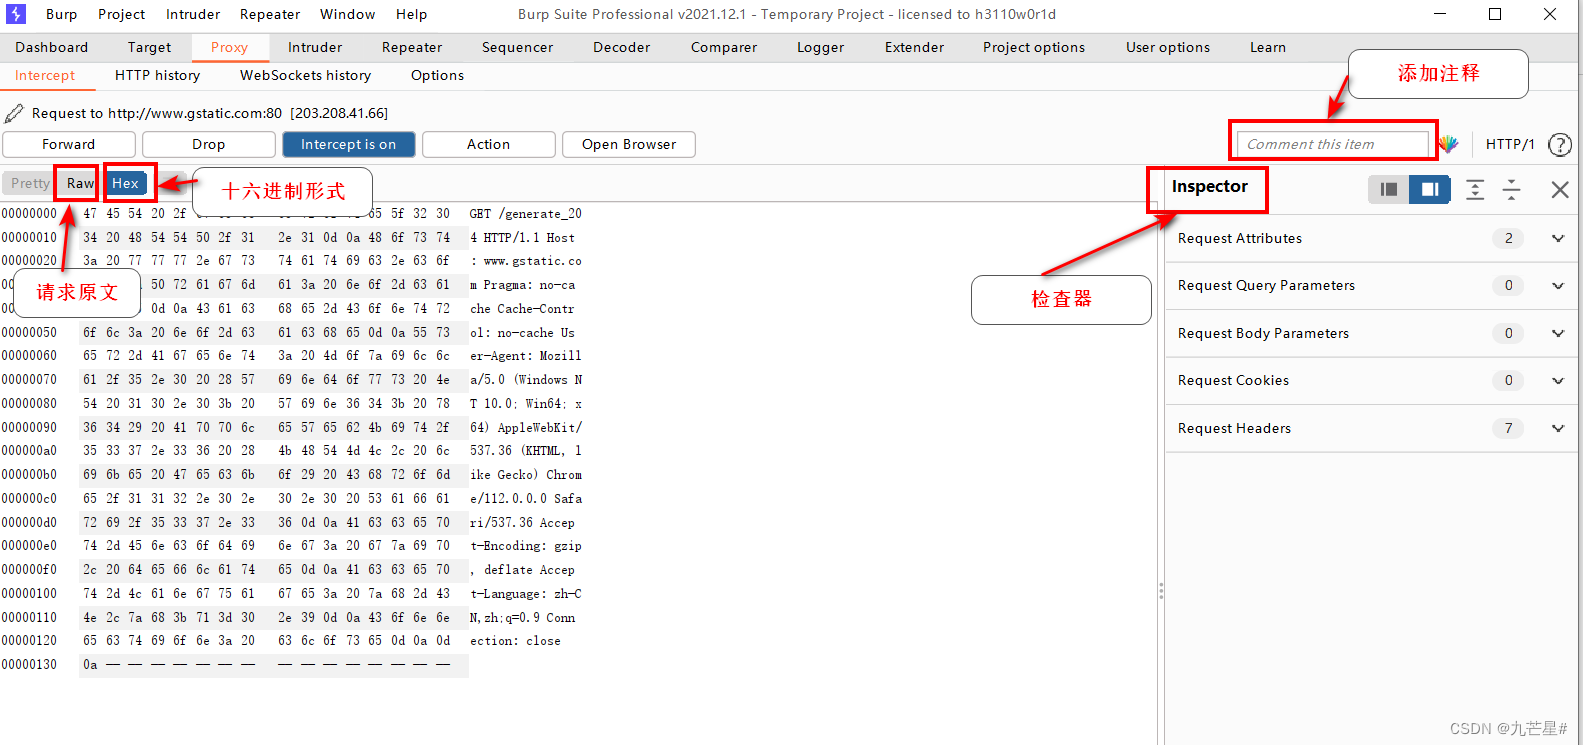This screenshot has width=1583, height=745.
Task: Switch to the Decoder tab
Action: pyautogui.click(x=621, y=47)
